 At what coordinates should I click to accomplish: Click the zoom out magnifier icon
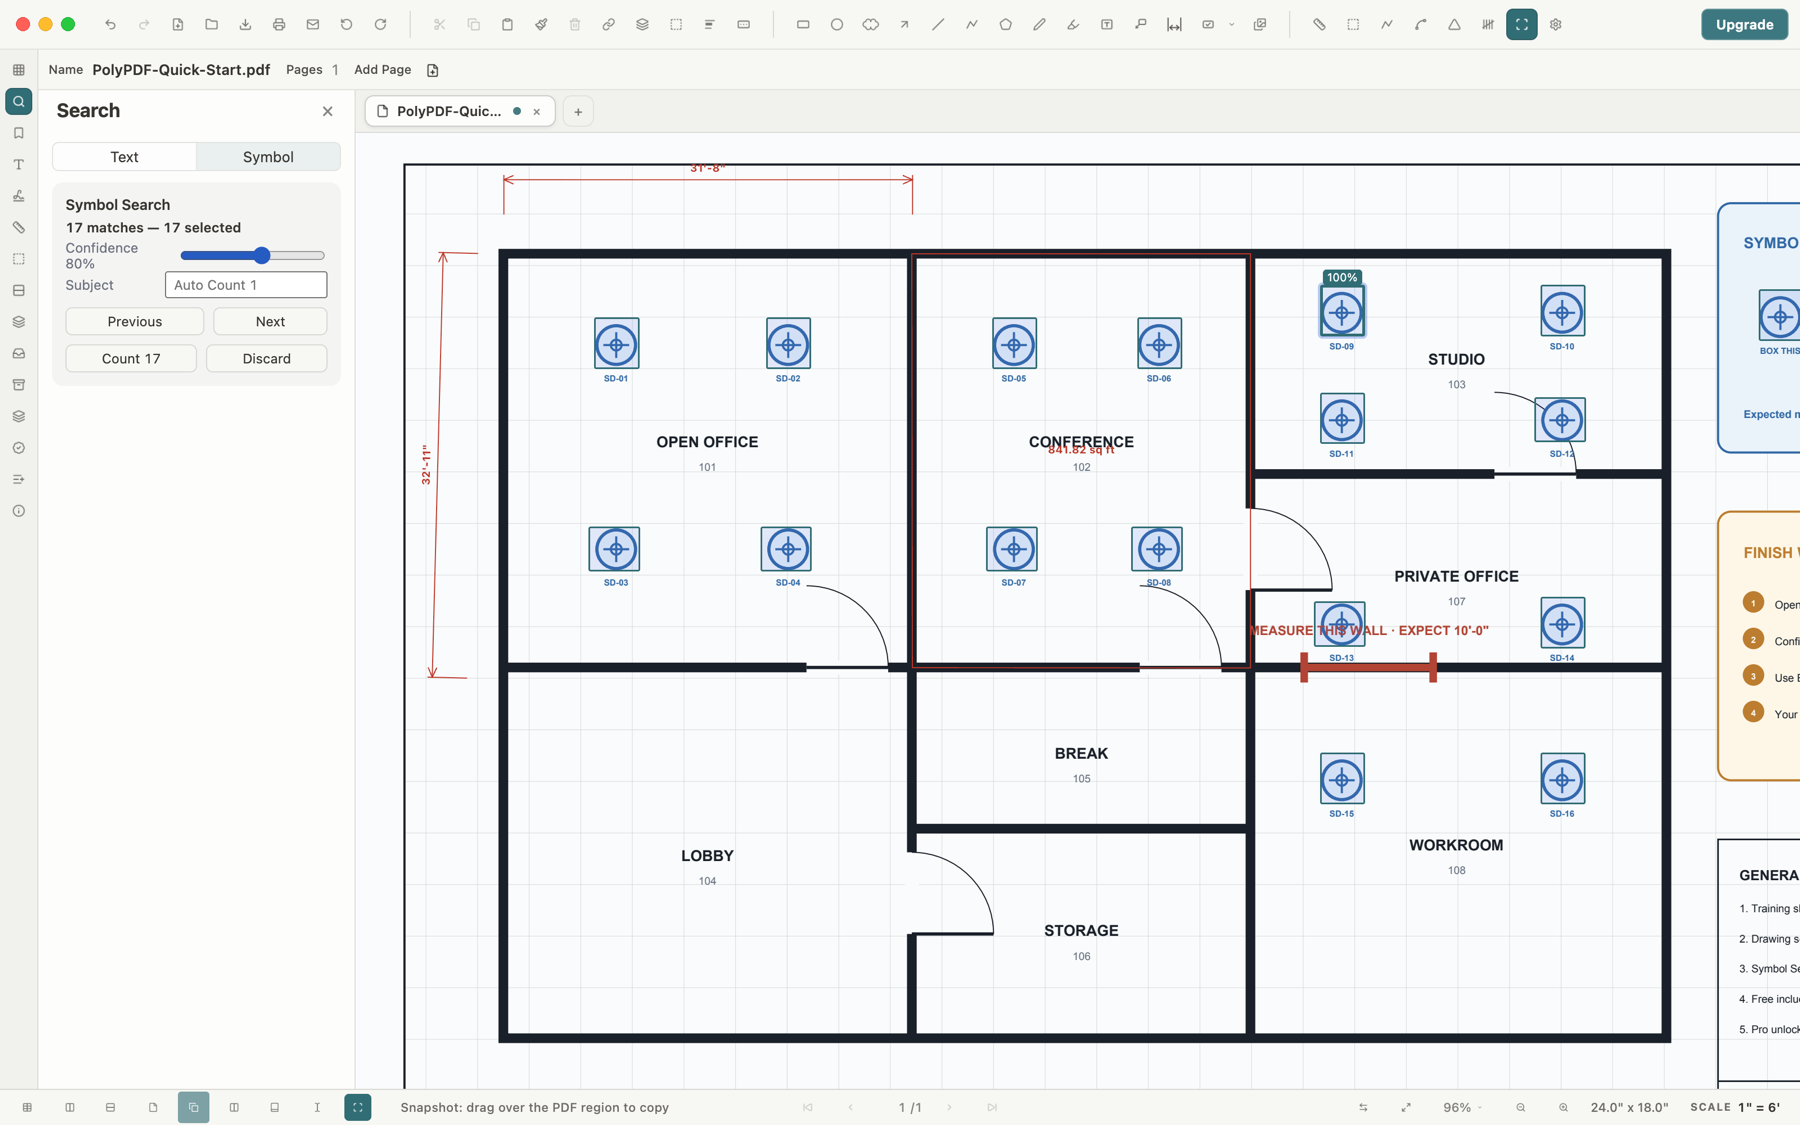click(1521, 1107)
